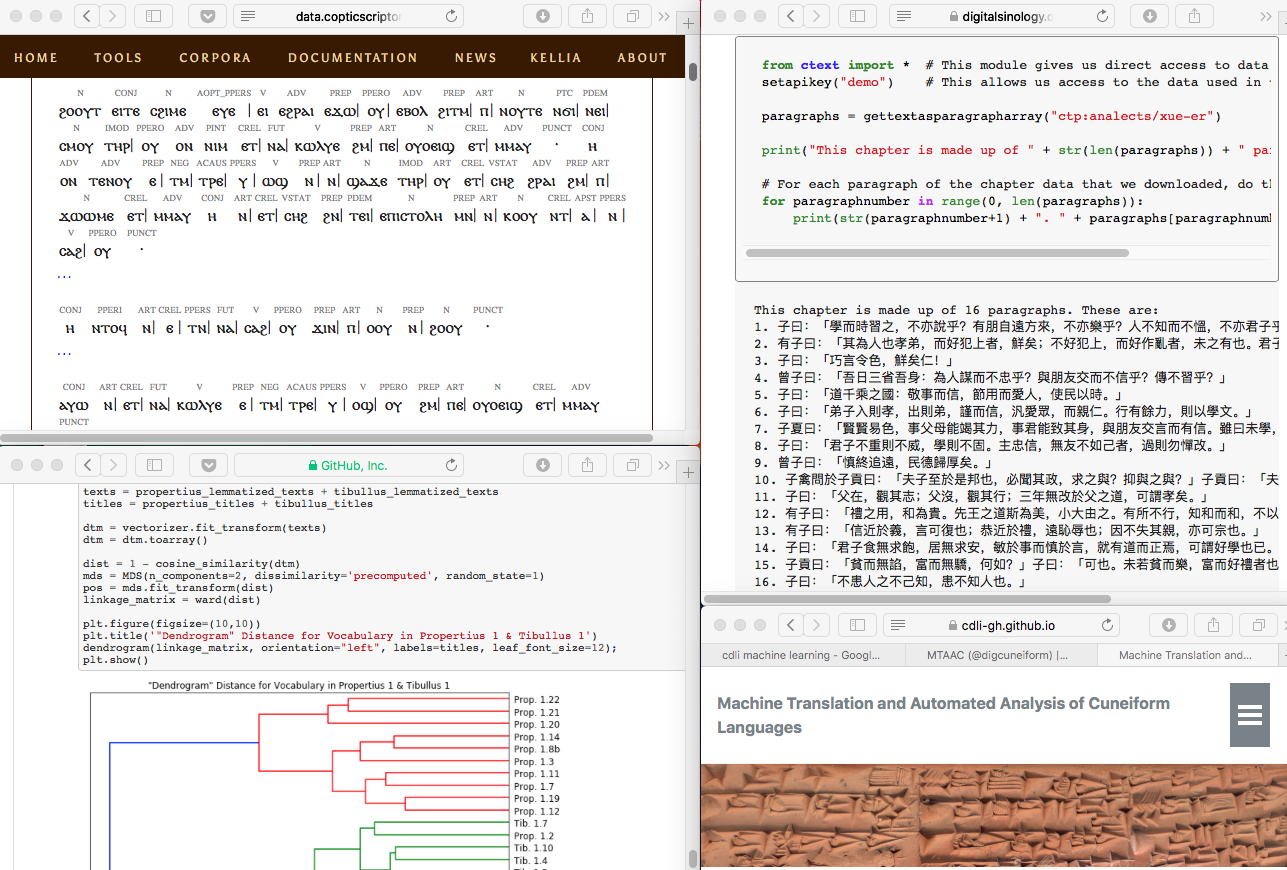Go forward in the GitHub window
1287x870 pixels.
113,465
